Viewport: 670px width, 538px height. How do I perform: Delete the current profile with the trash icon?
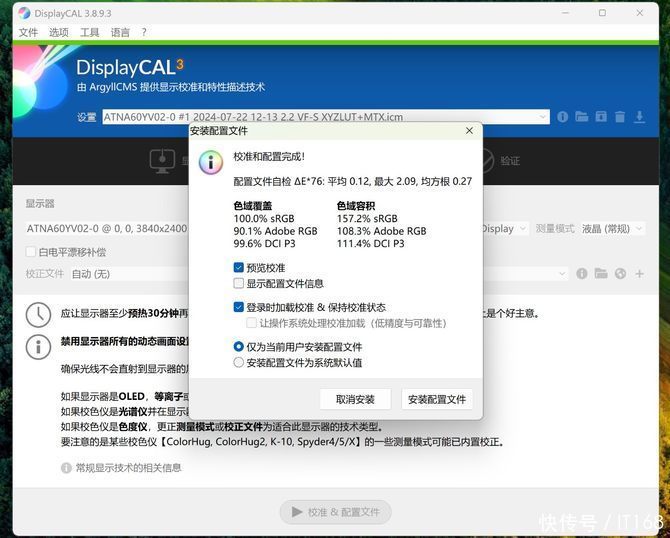(x=619, y=117)
